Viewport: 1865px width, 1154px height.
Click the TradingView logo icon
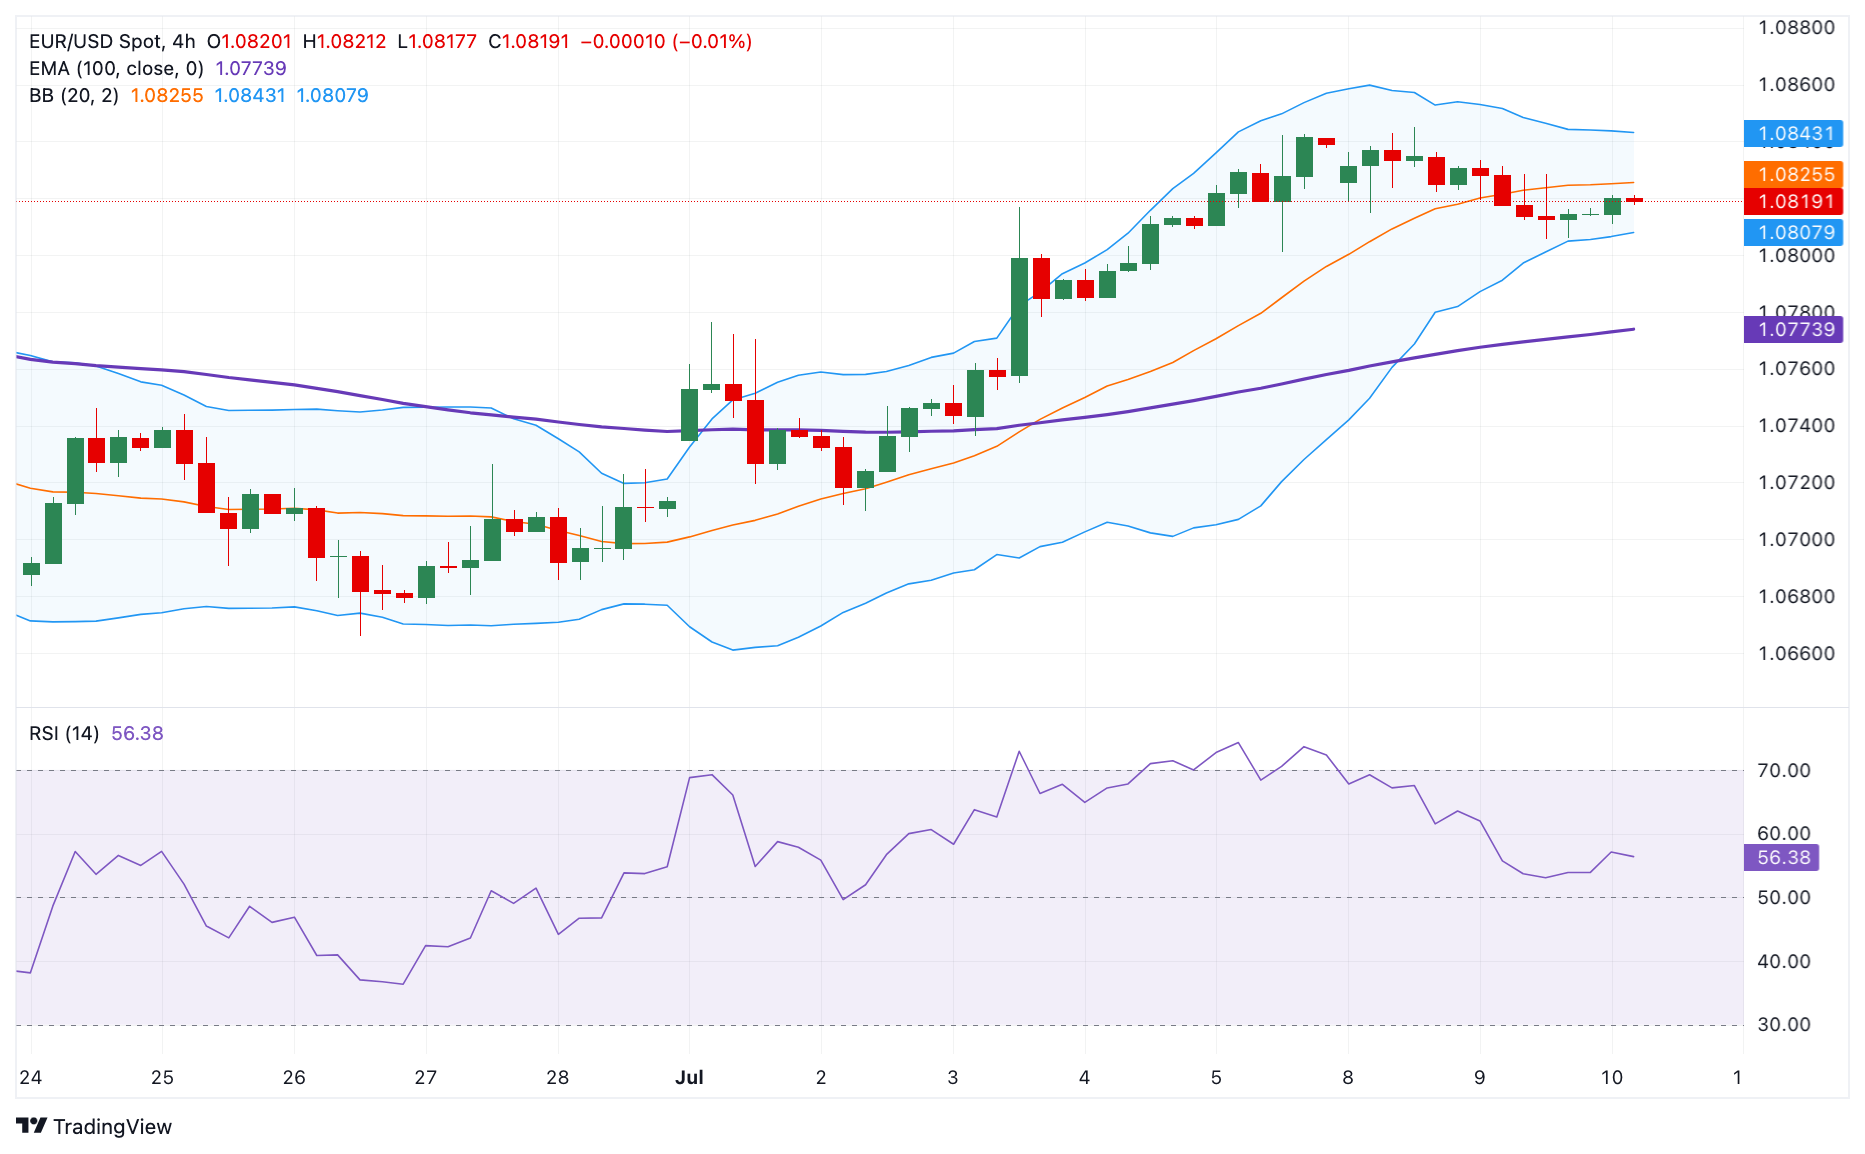coord(32,1126)
